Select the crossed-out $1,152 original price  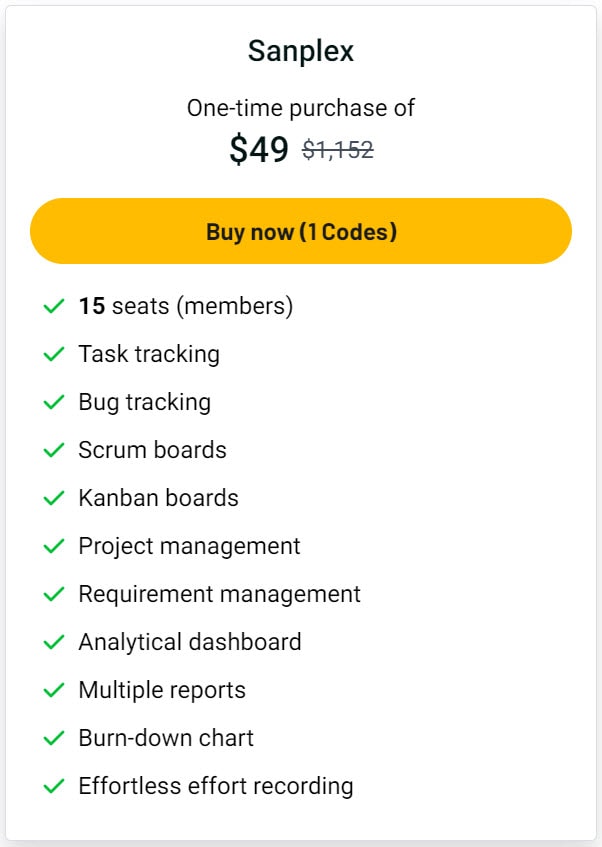(337, 149)
